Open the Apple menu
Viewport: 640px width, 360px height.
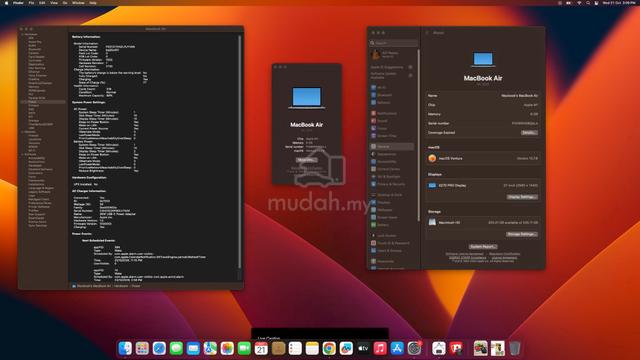click(6, 3)
